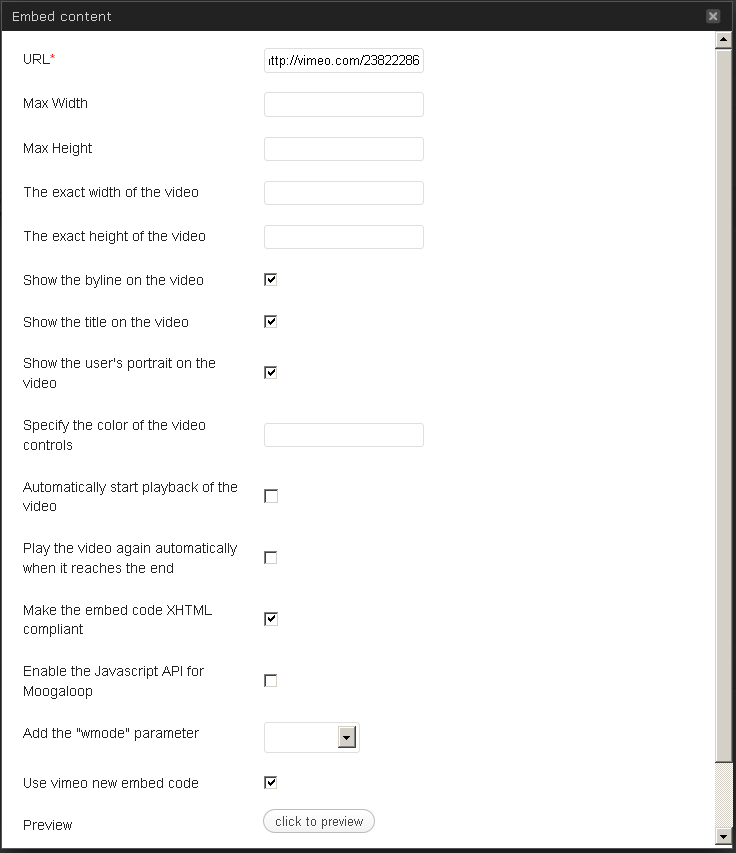Enable play video again automatically checkbox
This screenshot has width=736, height=853.
pyautogui.click(x=270, y=558)
